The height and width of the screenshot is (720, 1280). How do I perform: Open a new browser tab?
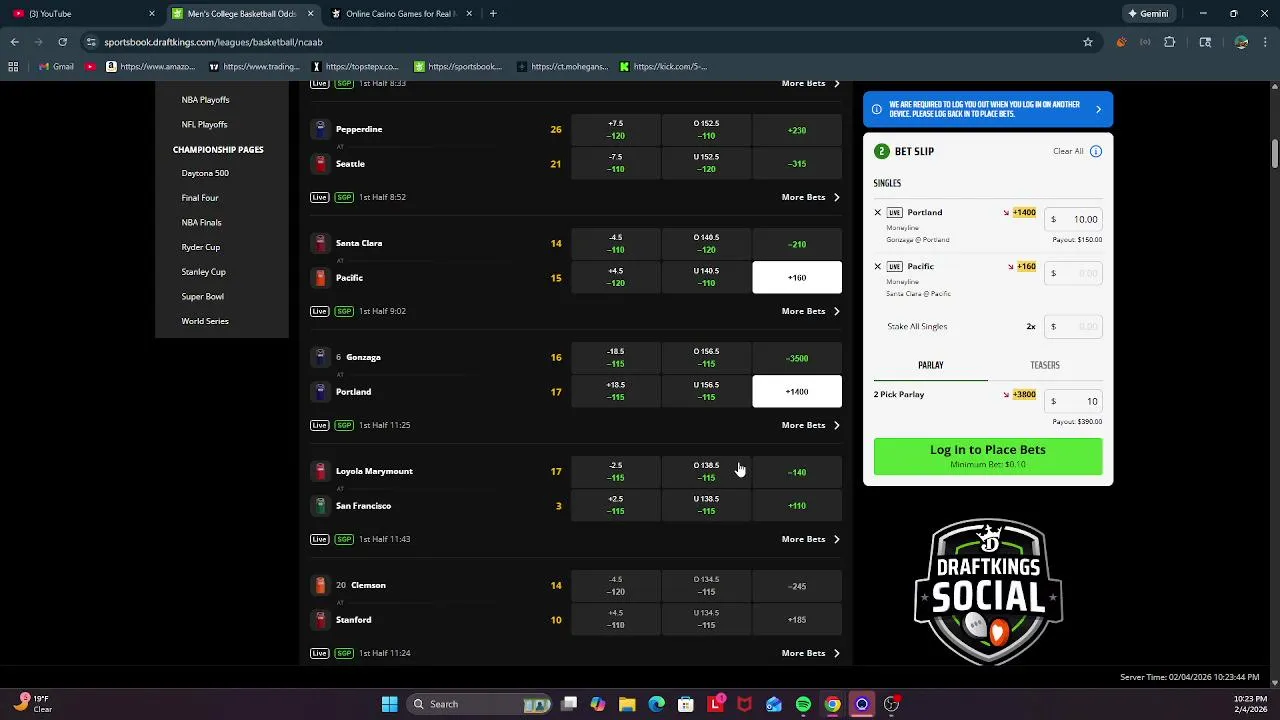pyautogui.click(x=493, y=14)
